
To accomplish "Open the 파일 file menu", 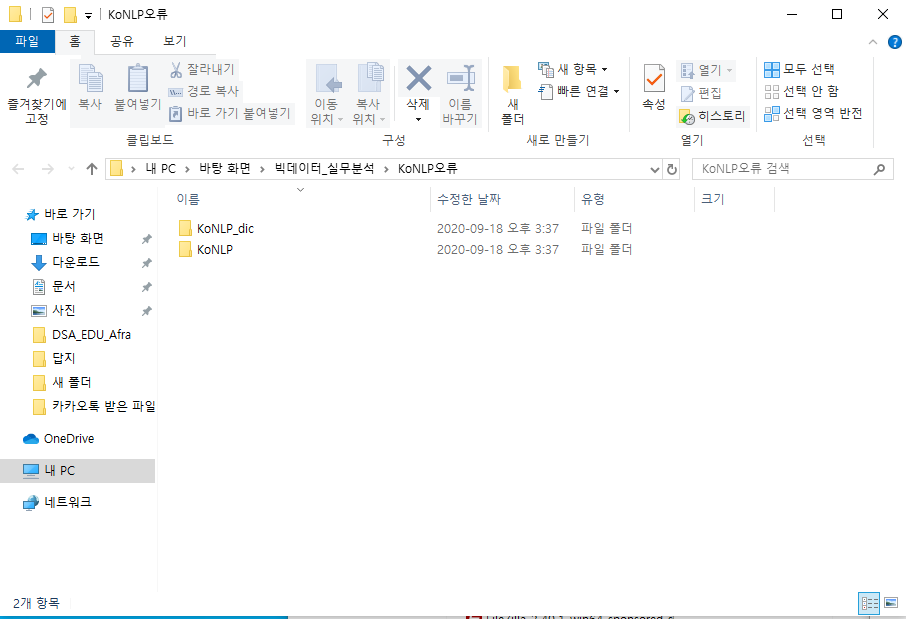I will pos(27,41).
